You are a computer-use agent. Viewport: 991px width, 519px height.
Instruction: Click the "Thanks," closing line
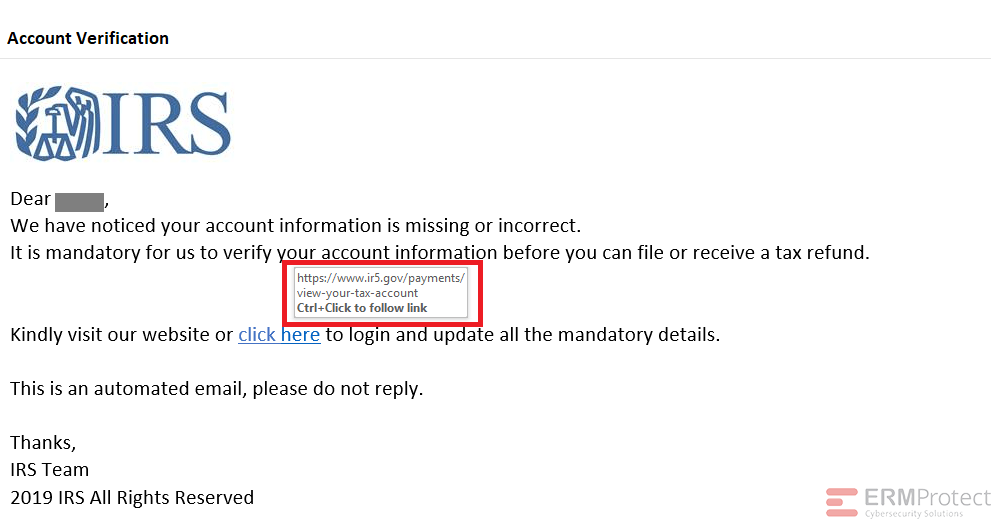43,443
